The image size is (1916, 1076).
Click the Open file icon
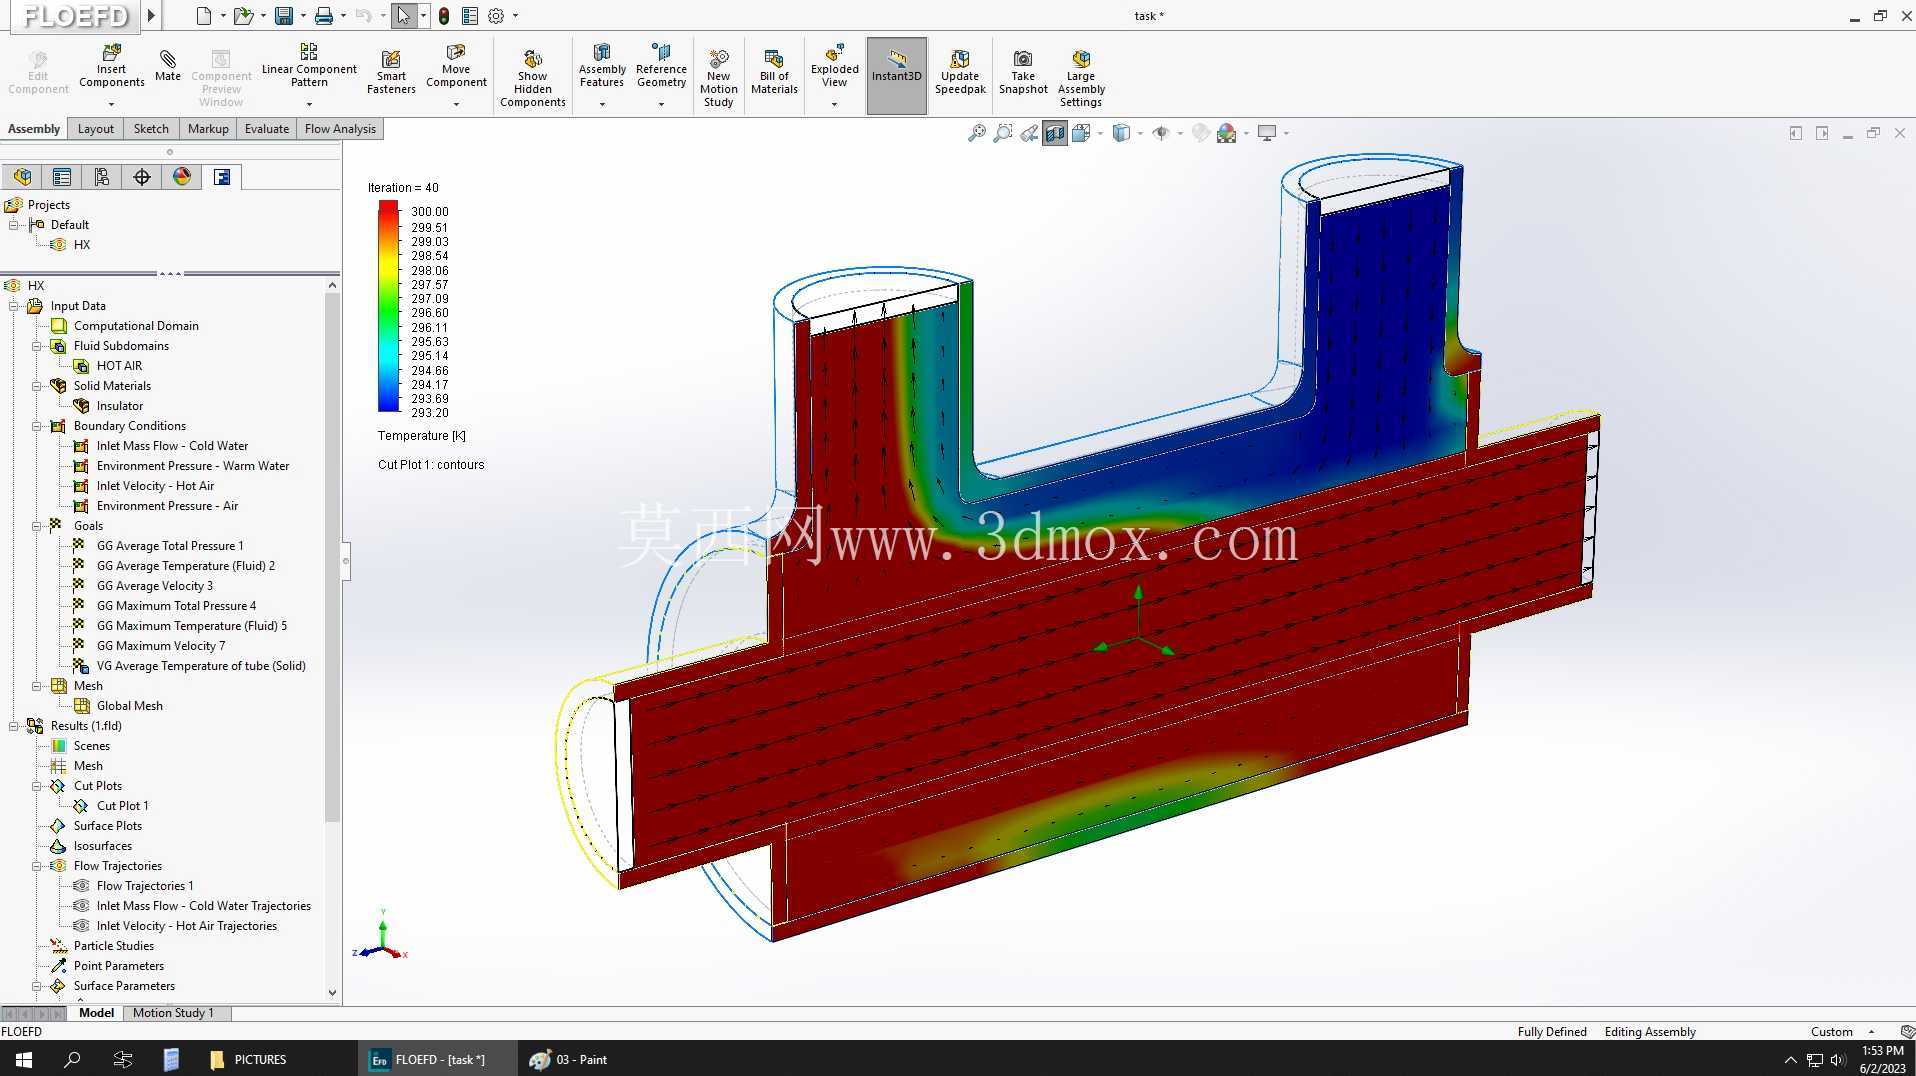point(242,16)
